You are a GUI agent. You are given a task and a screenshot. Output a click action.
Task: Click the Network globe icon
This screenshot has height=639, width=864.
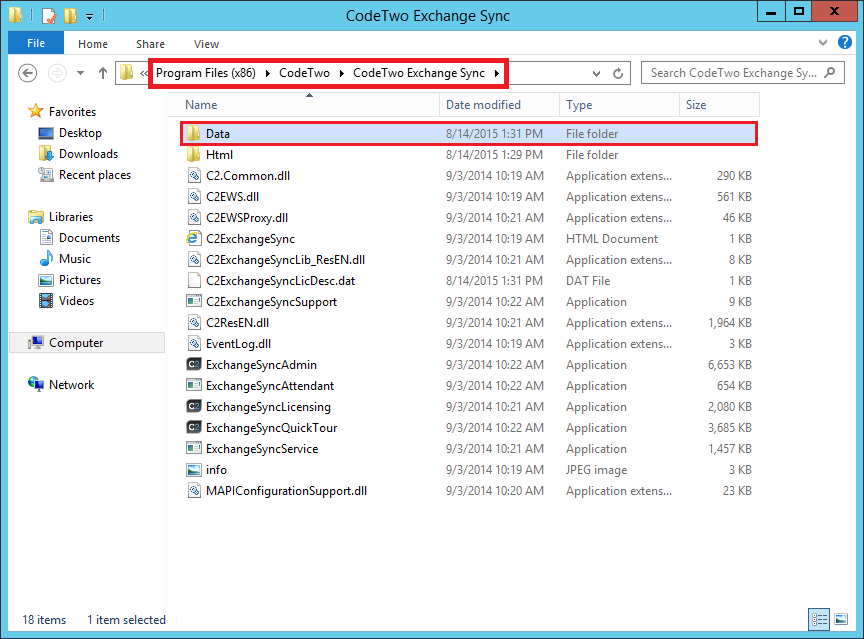coord(36,384)
